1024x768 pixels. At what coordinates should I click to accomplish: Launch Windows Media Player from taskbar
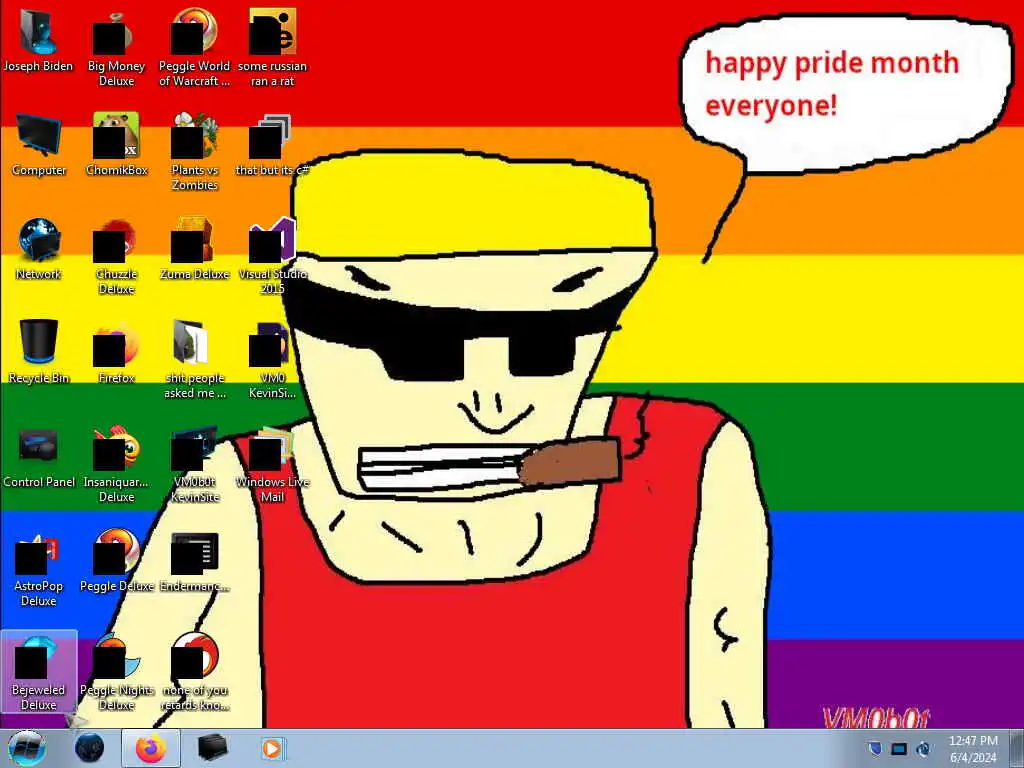(x=272, y=748)
